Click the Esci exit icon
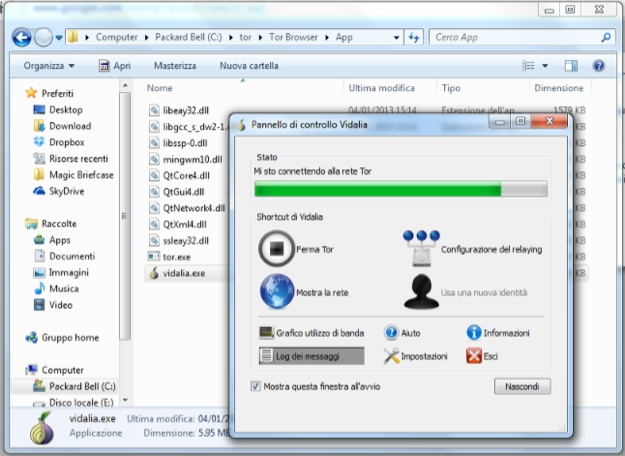The height and width of the screenshot is (456, 625). [x=474, y=356]
